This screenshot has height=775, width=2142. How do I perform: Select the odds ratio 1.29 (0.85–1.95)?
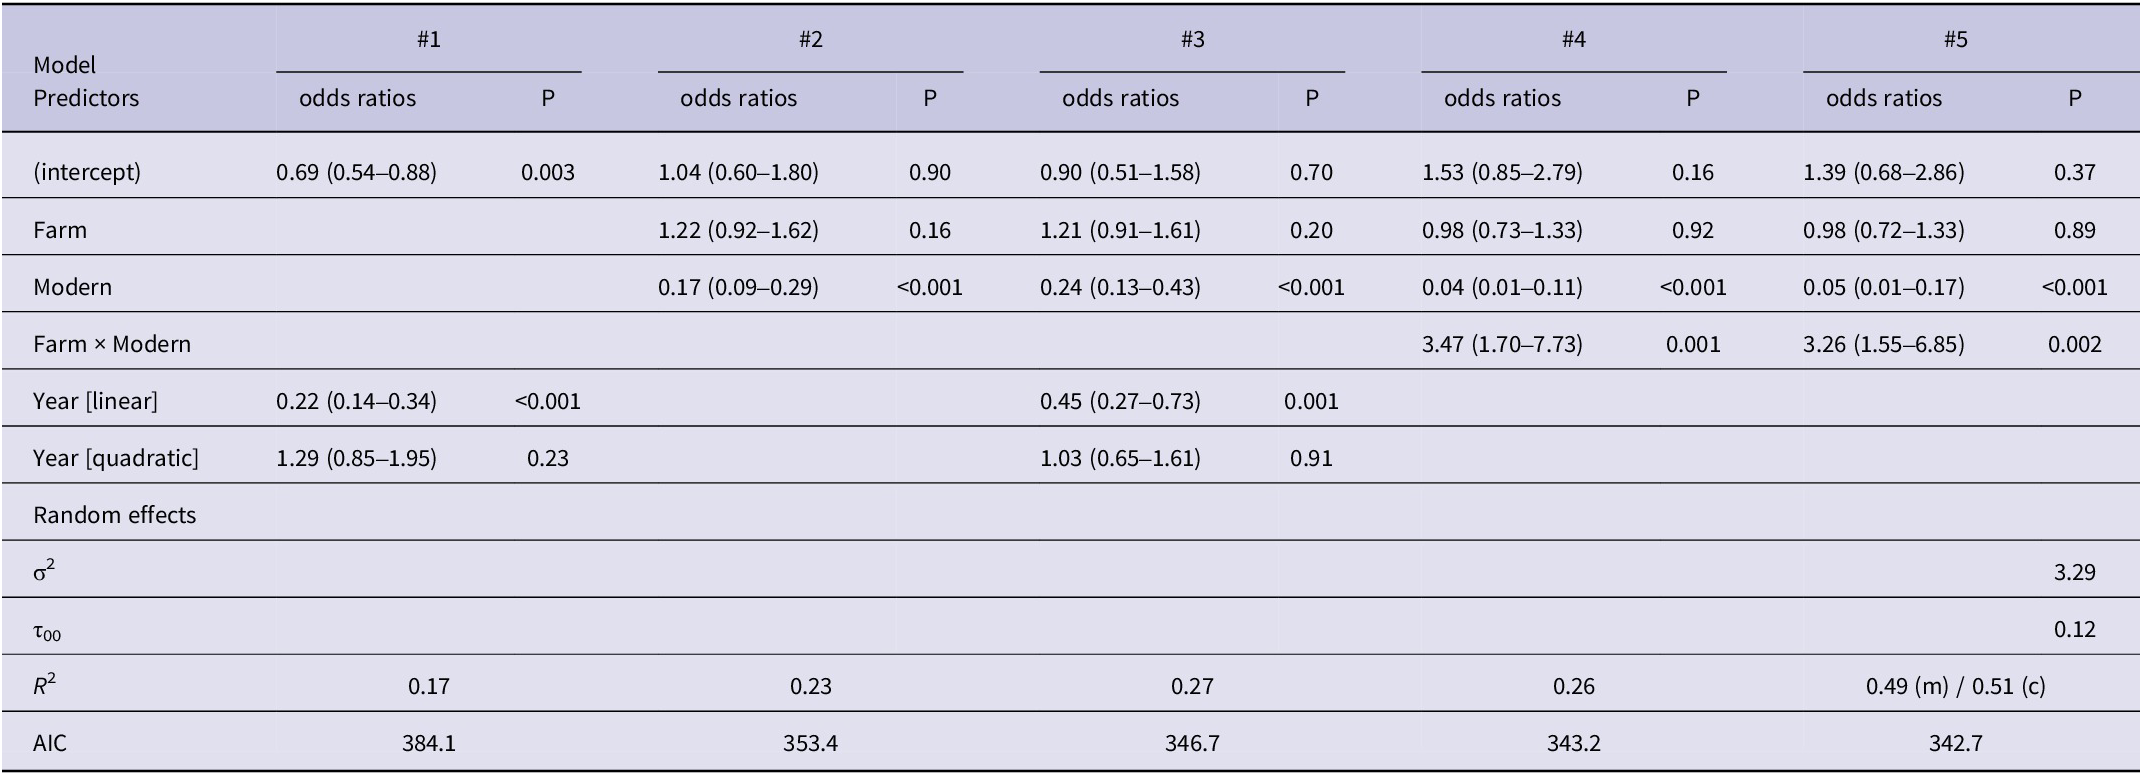click(x=356, y=458)
